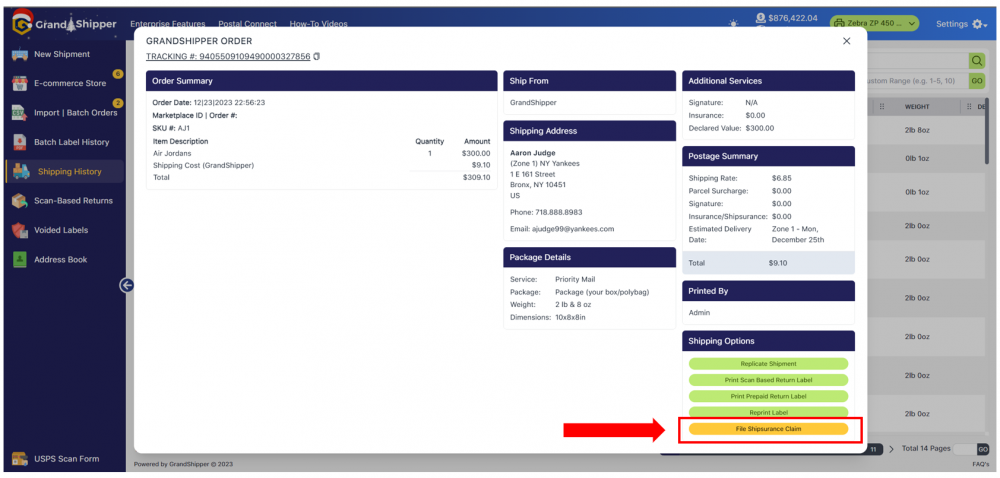Toggle light mode sun icon
1000x478 pixels.
click(x=734, y=24)
